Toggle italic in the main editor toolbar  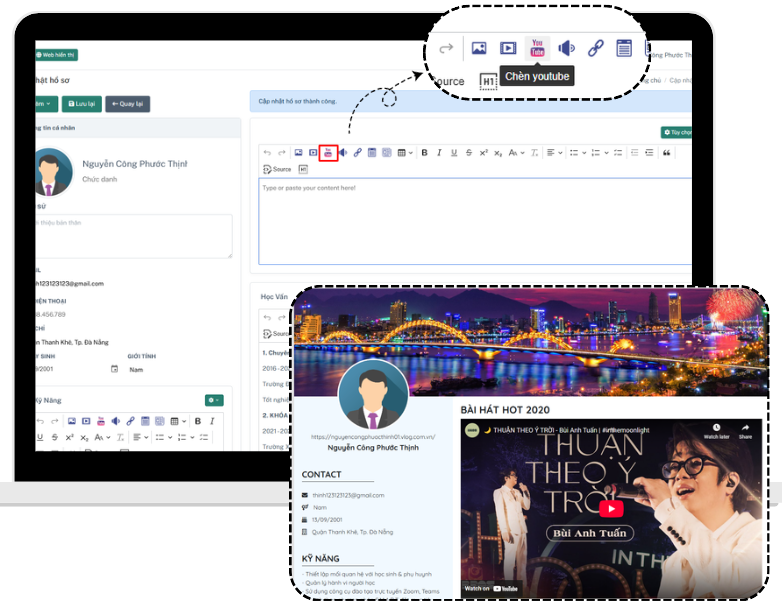[439, 153]
